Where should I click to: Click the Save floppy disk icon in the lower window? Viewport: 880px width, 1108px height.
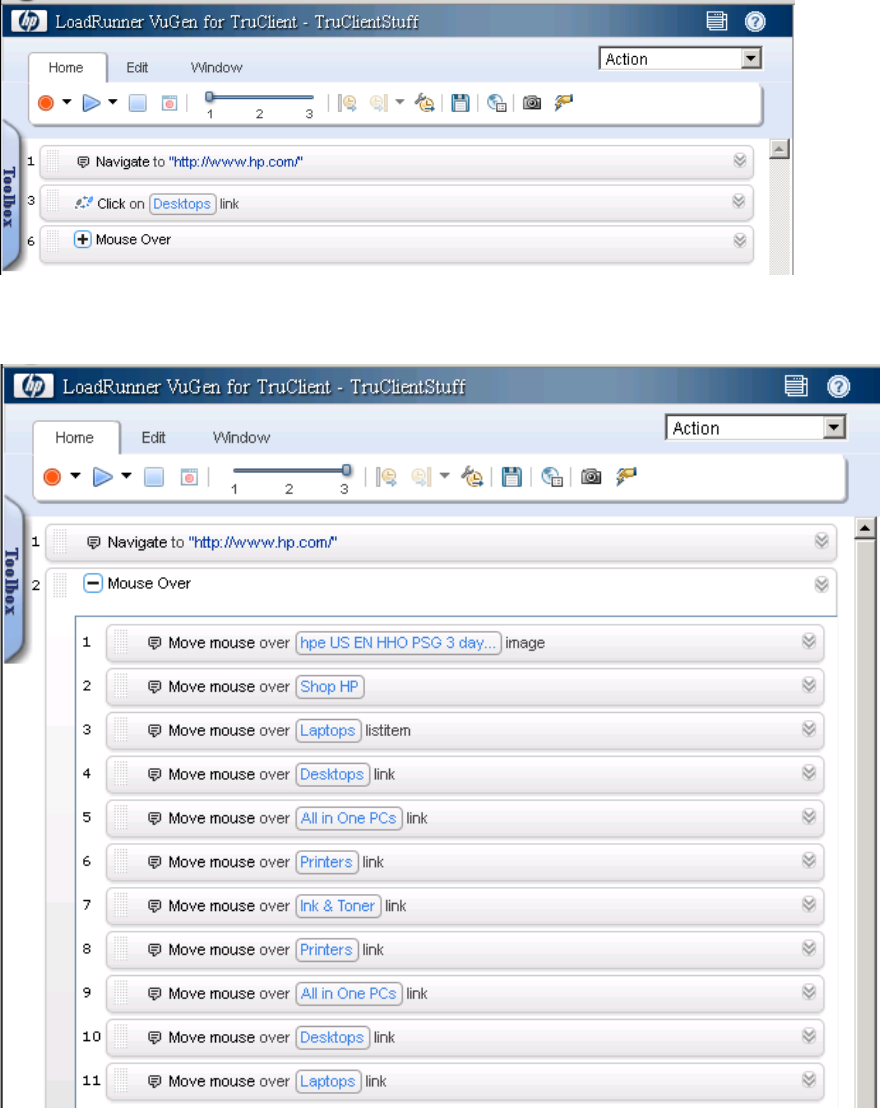click(512, 477)
